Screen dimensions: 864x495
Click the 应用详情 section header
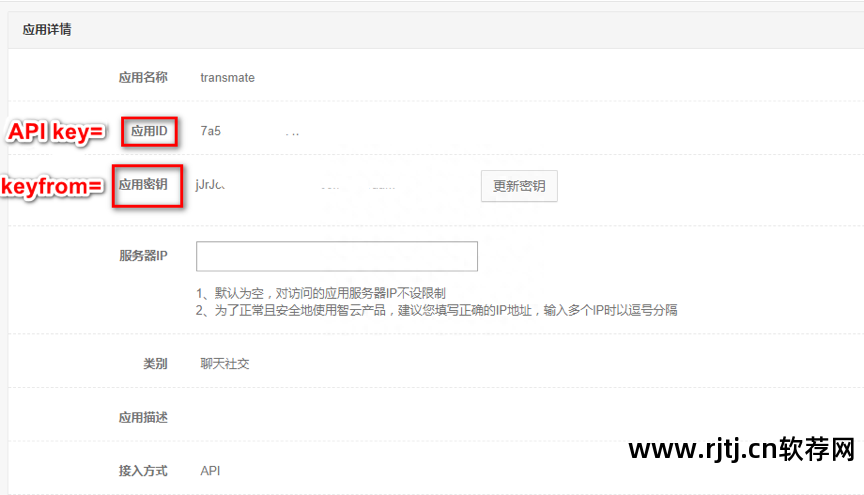[47, 30]
